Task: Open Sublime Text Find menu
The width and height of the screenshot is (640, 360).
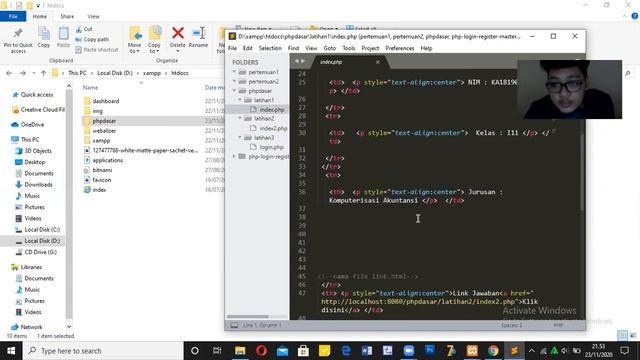Action: pyautogui.click(x=293, y=48)
